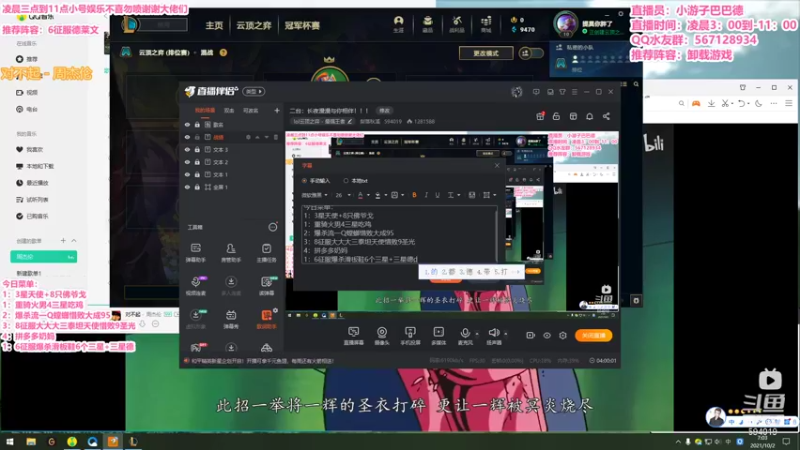800x450 pixels.
Task: Click the 类型 pill button beside app logo
Action: tap(254, 91)
